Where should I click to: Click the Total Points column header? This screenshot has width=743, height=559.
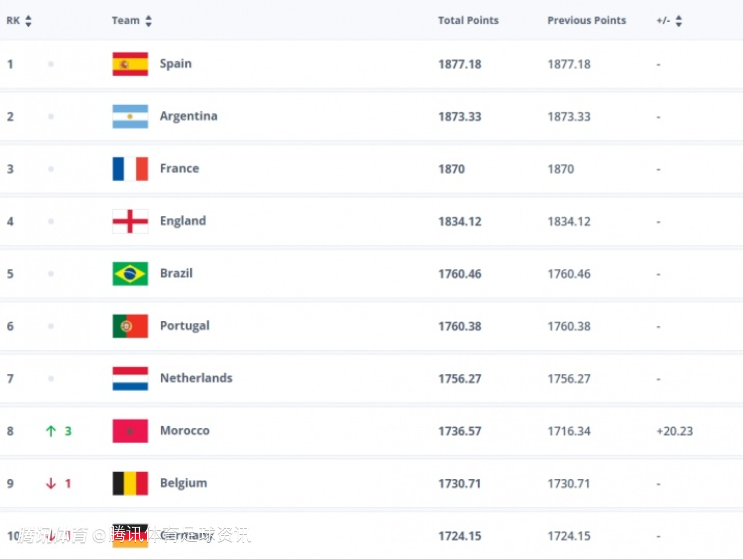(x=468, y=21)
